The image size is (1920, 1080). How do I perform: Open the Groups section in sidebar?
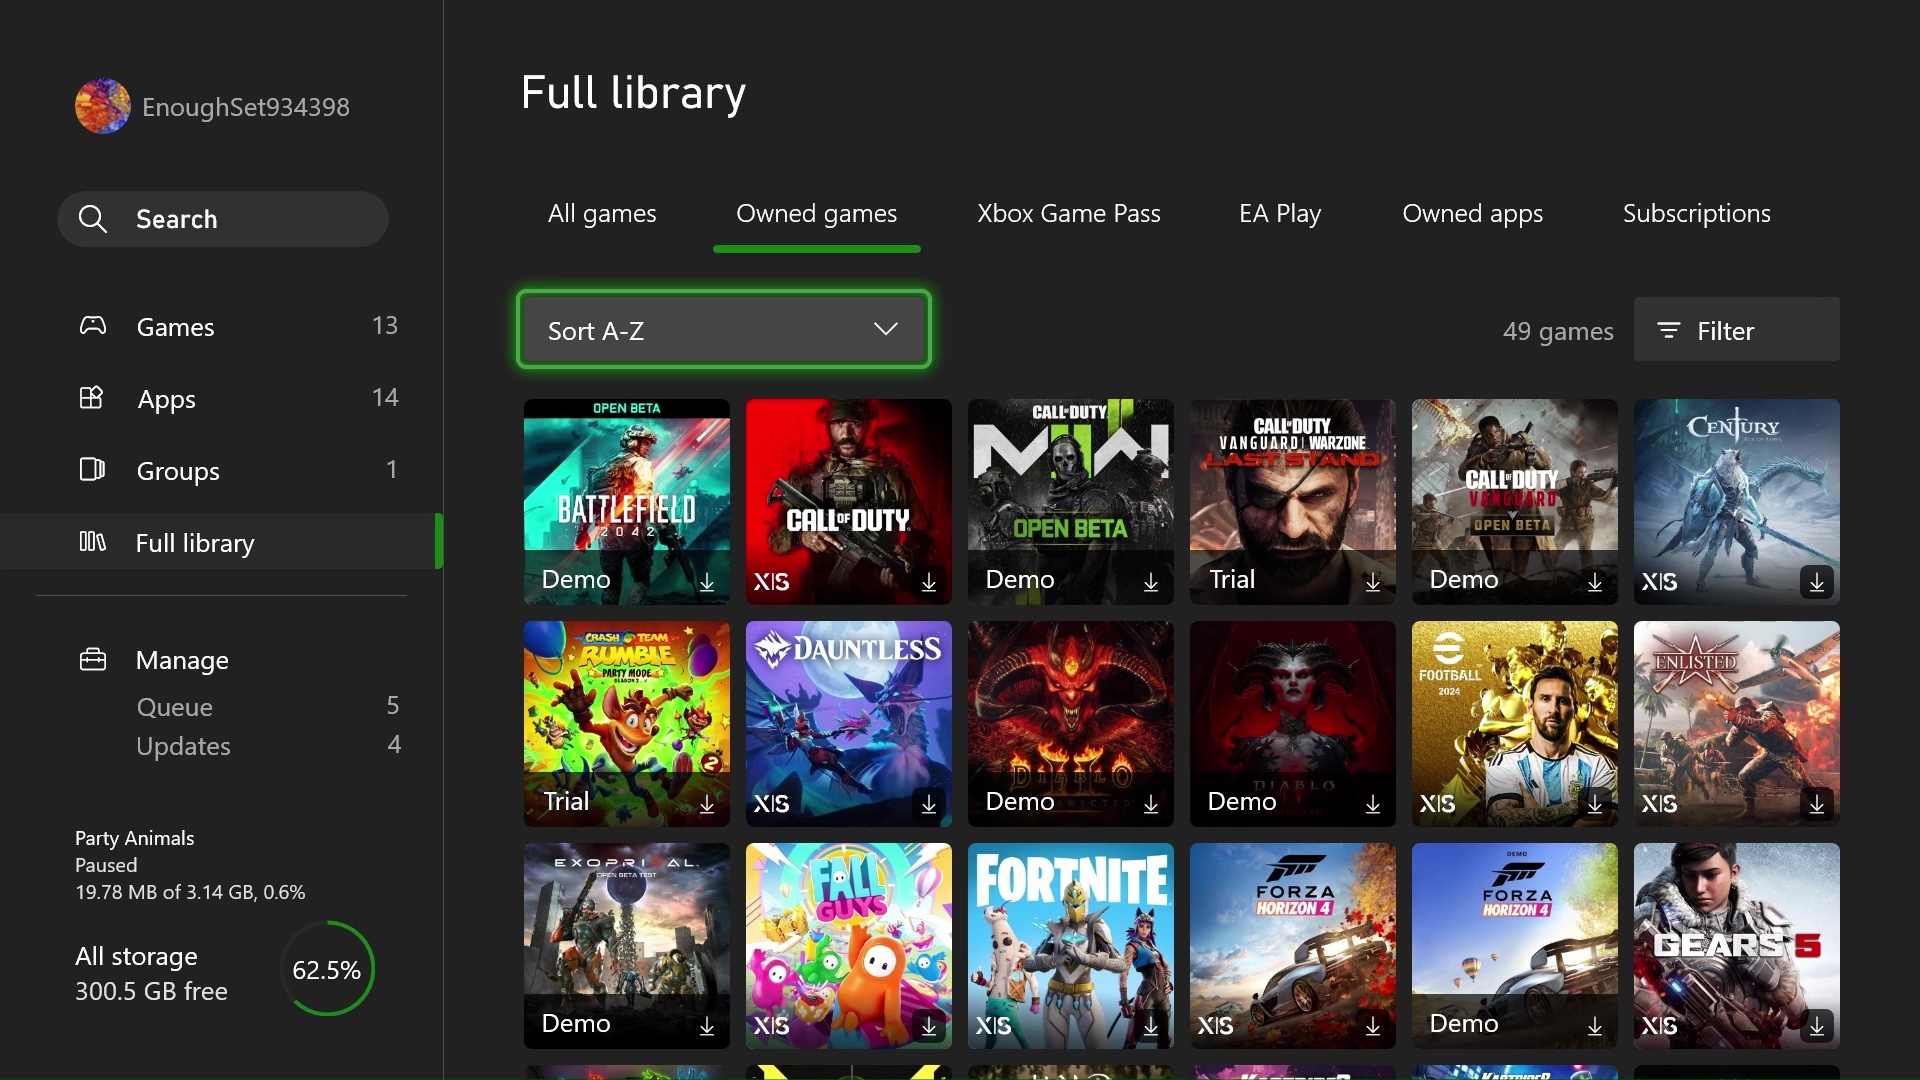[221, 470]
